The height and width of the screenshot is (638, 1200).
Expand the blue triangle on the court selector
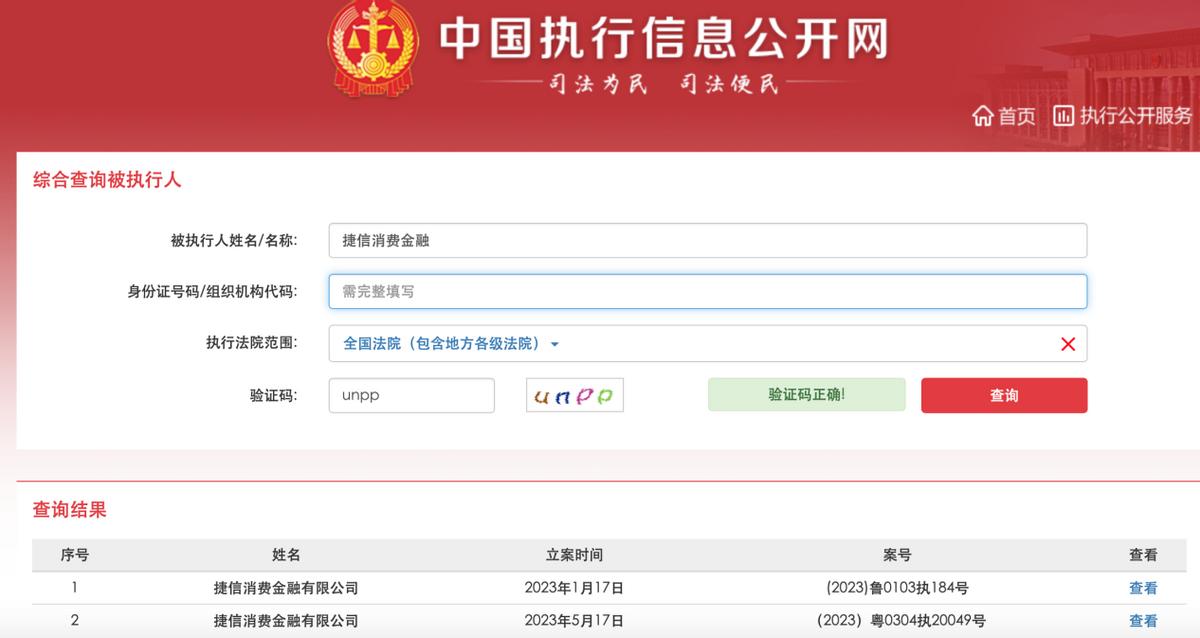click(557, 344)
